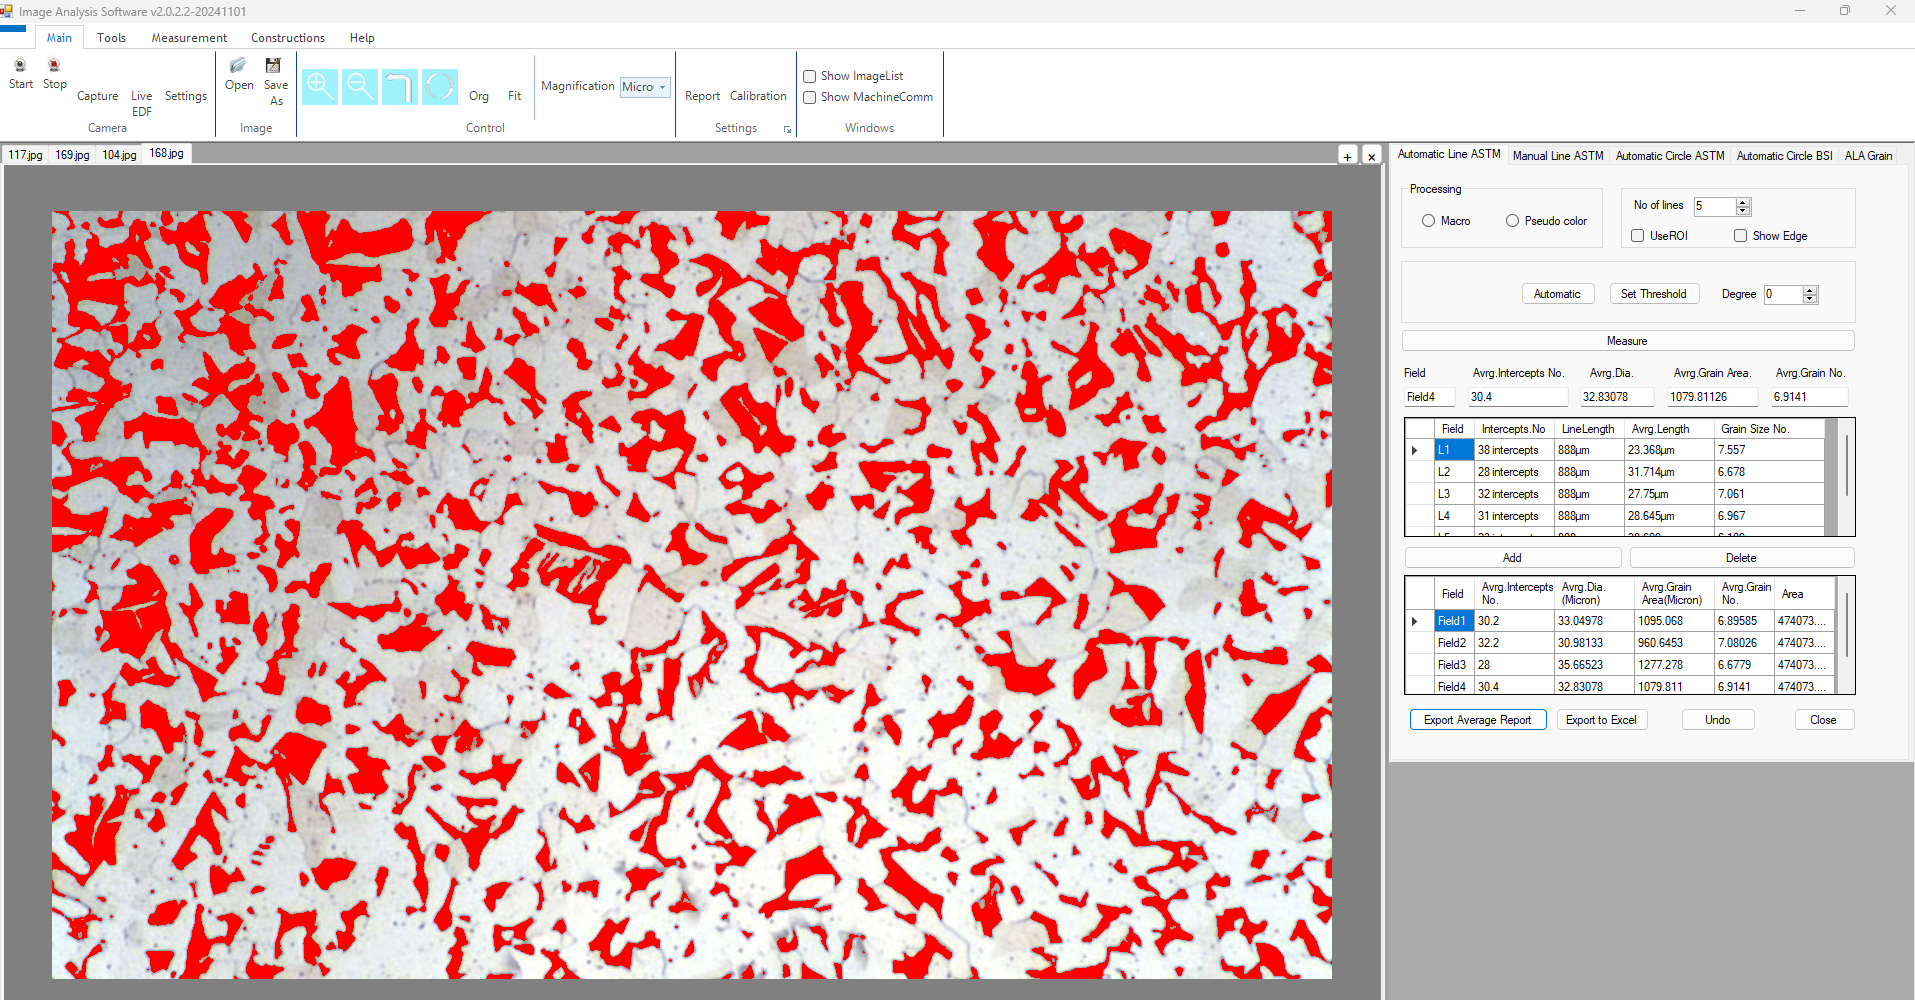Select the Zoom Out tool
Screen dimensions: 1915x1000
[x=359, y=87]
